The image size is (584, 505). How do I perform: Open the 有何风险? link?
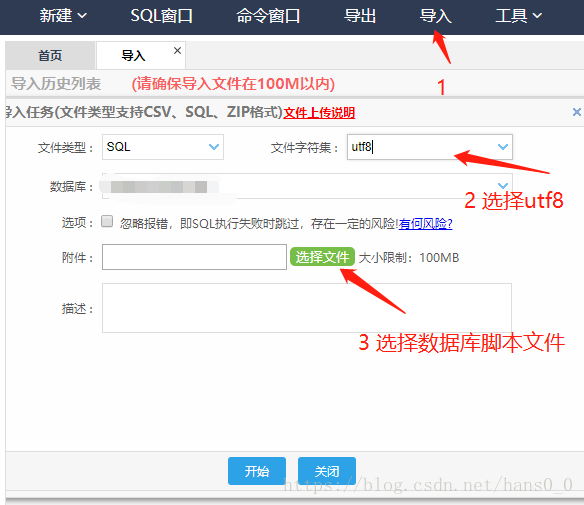point(425,224)
